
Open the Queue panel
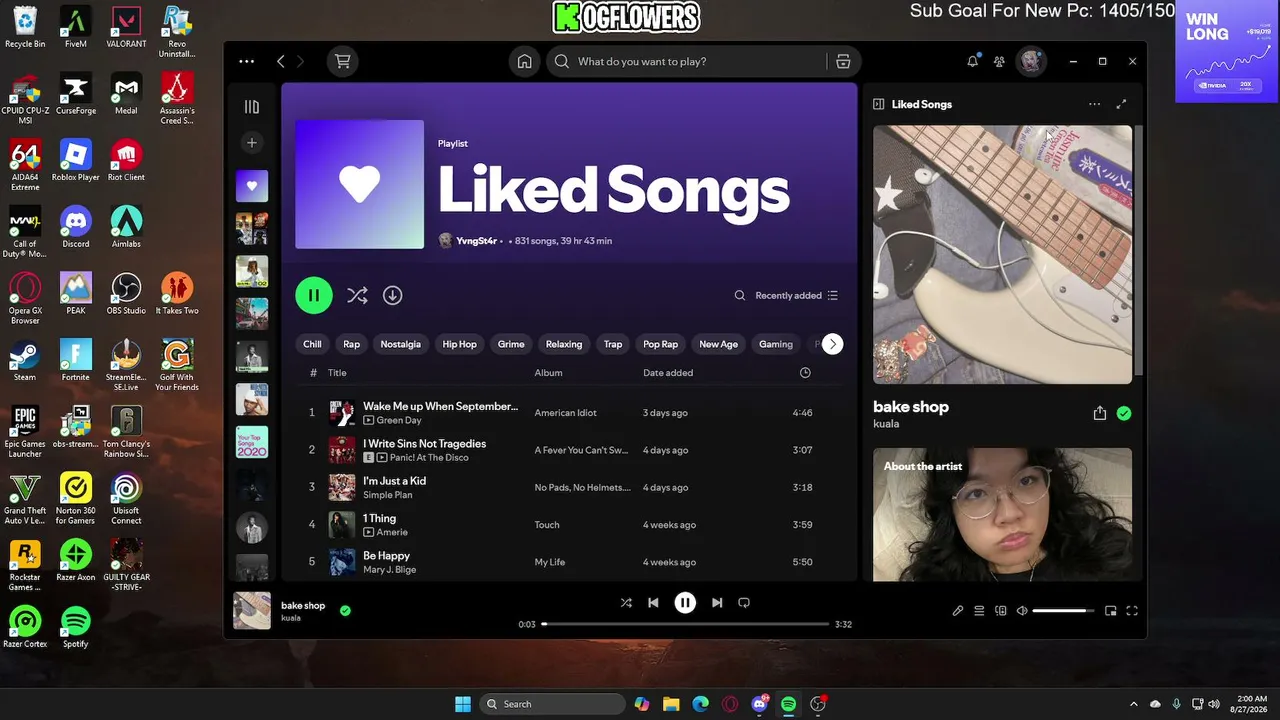979,611
